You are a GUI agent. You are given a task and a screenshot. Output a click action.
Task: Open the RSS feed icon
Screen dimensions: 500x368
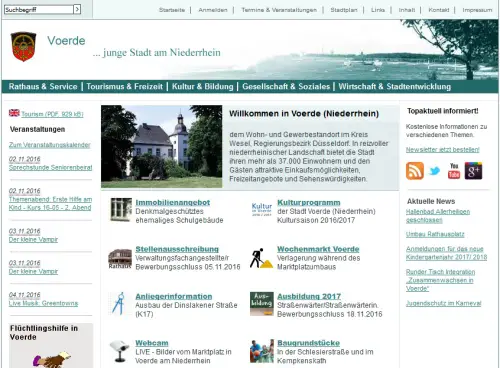click(415, 171)
